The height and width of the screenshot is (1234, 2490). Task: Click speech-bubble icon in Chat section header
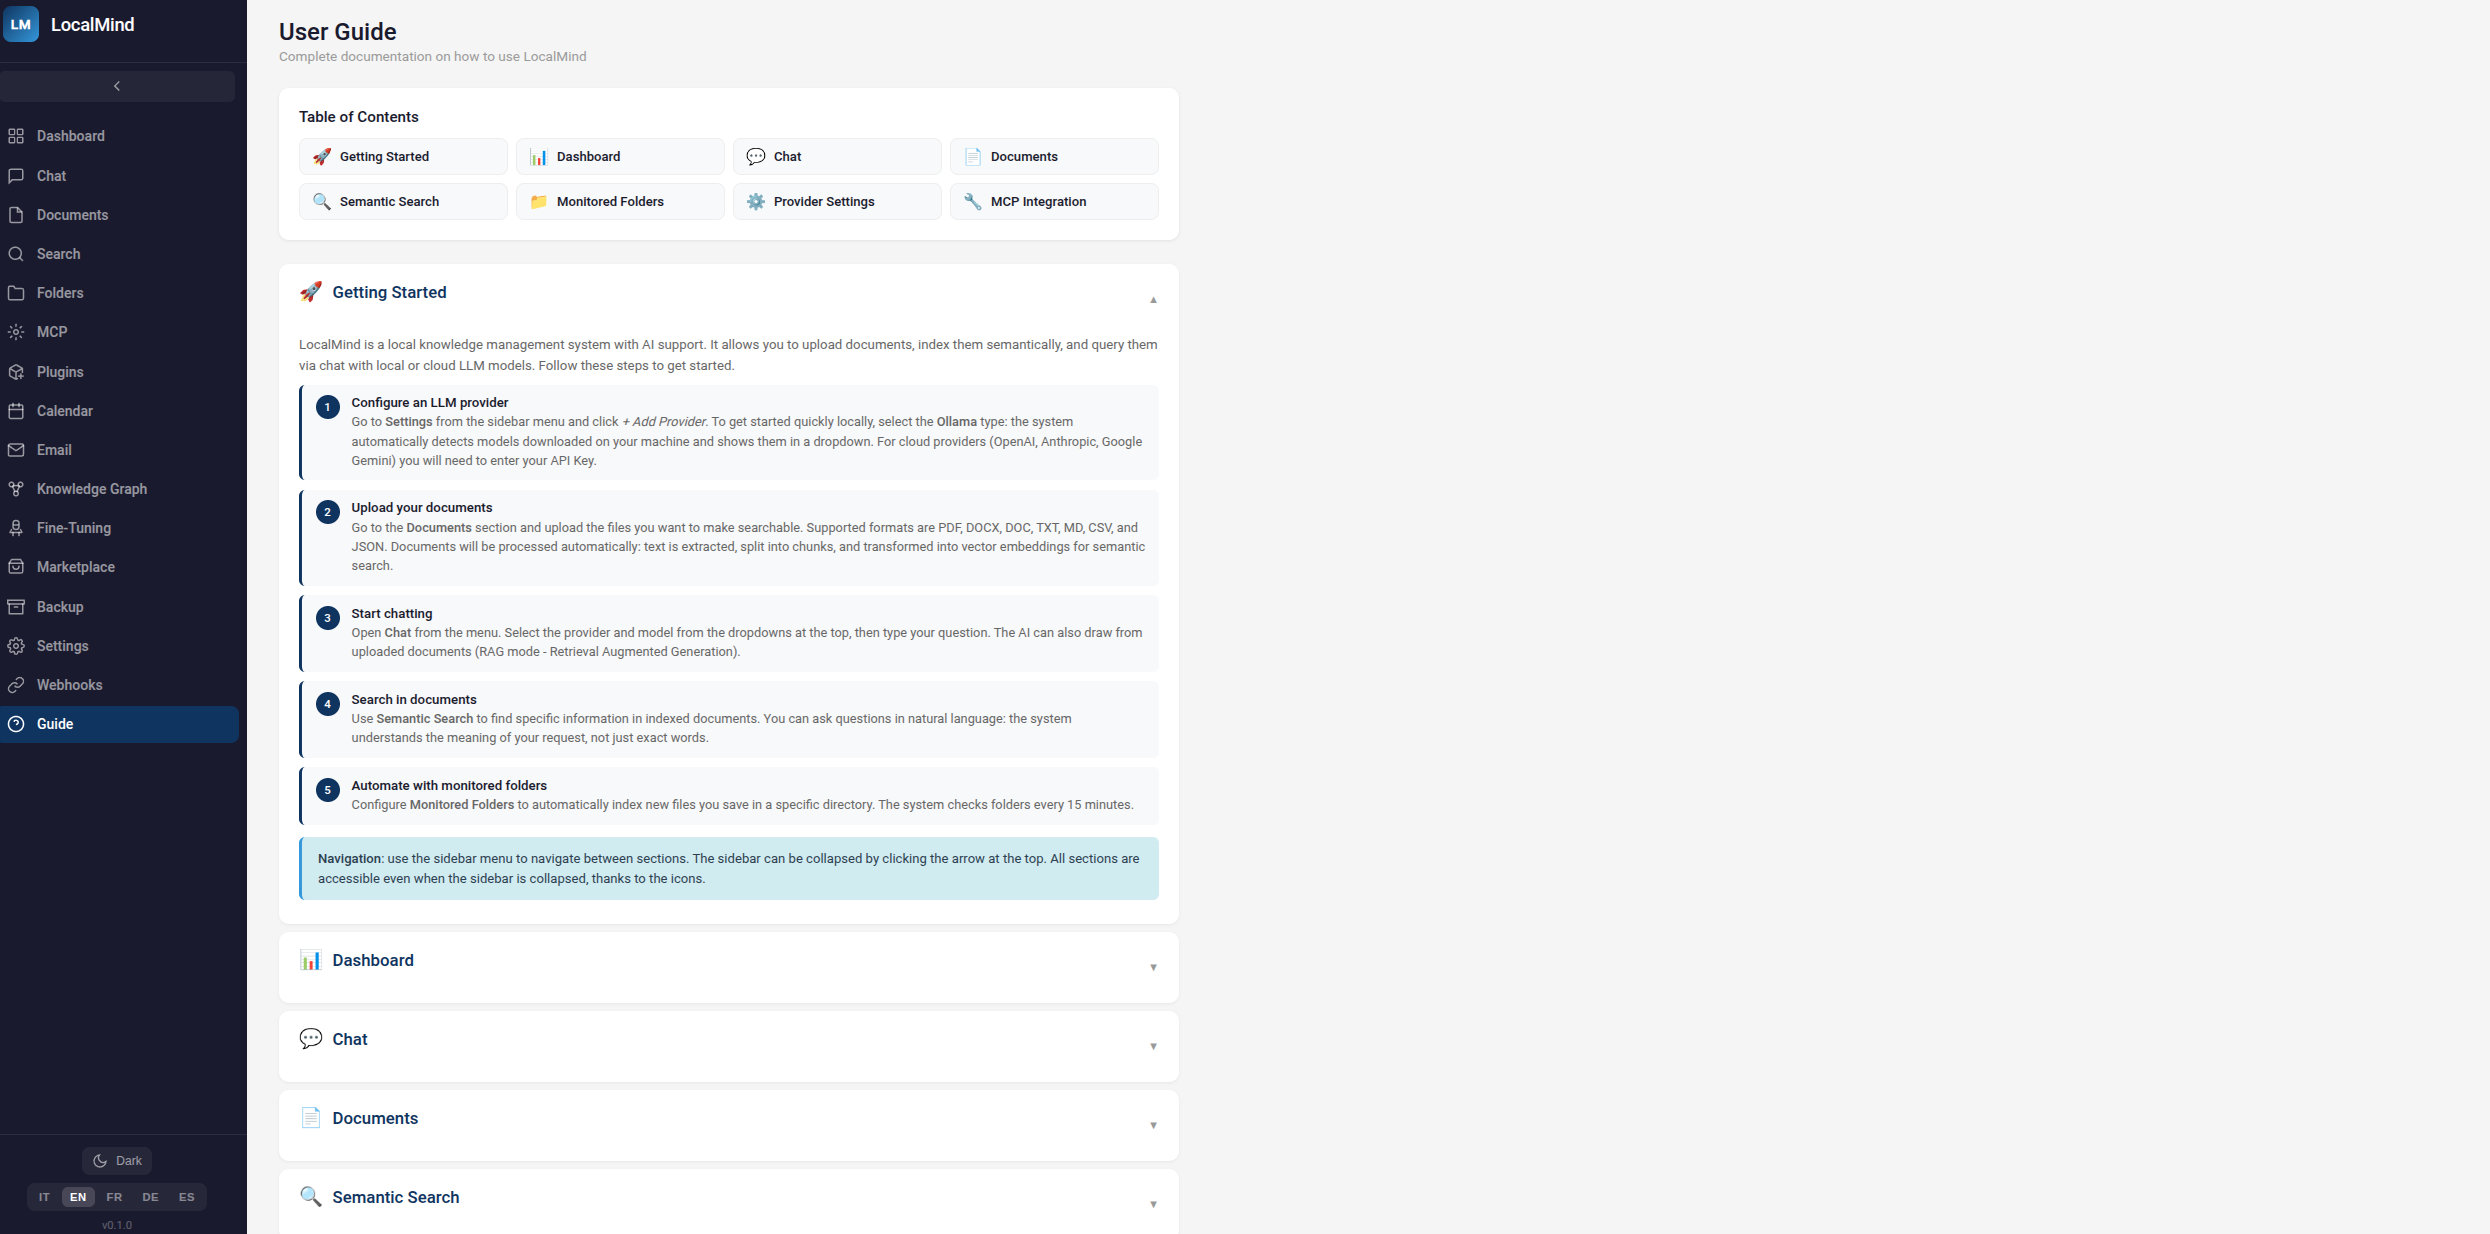311,1039
